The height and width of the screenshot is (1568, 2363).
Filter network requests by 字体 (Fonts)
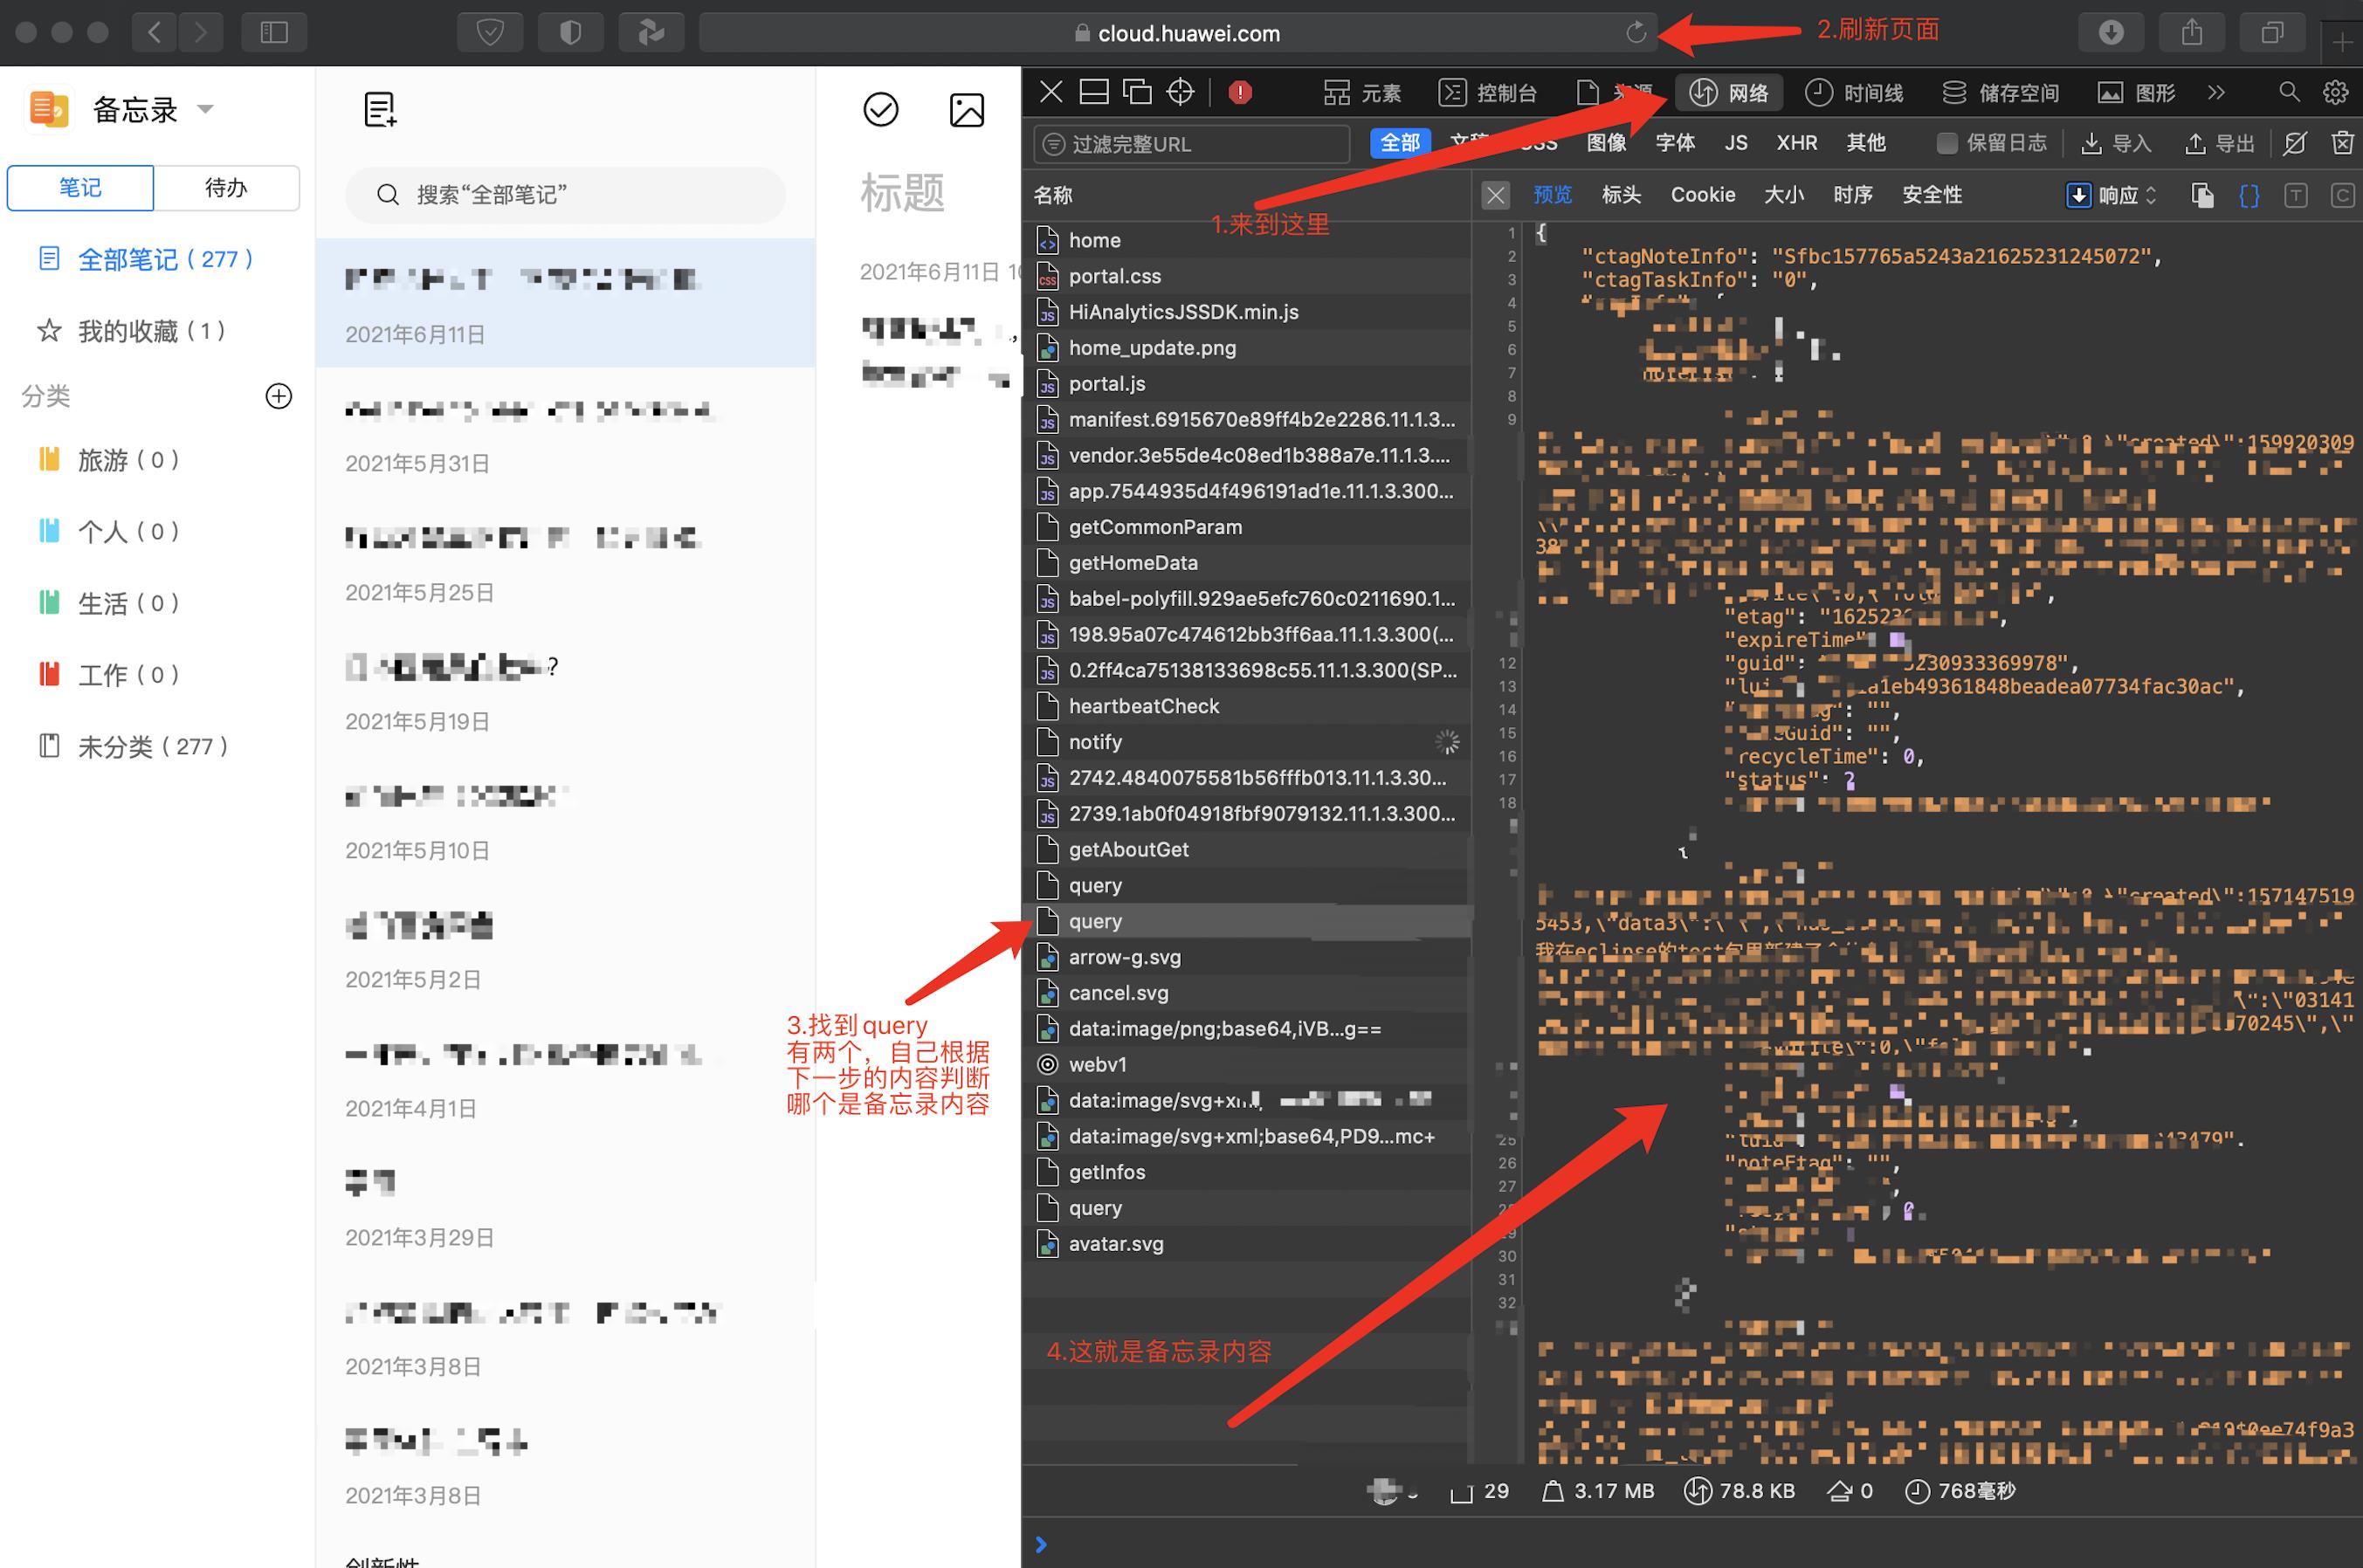coord(1675,143)
